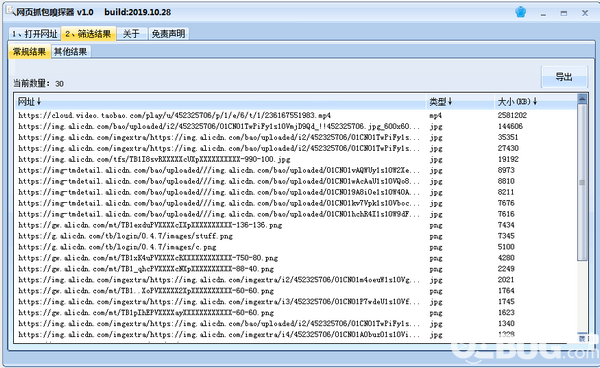Open the 免责声明 tab
The image size is (600, 368).
(x=168, y=34)
